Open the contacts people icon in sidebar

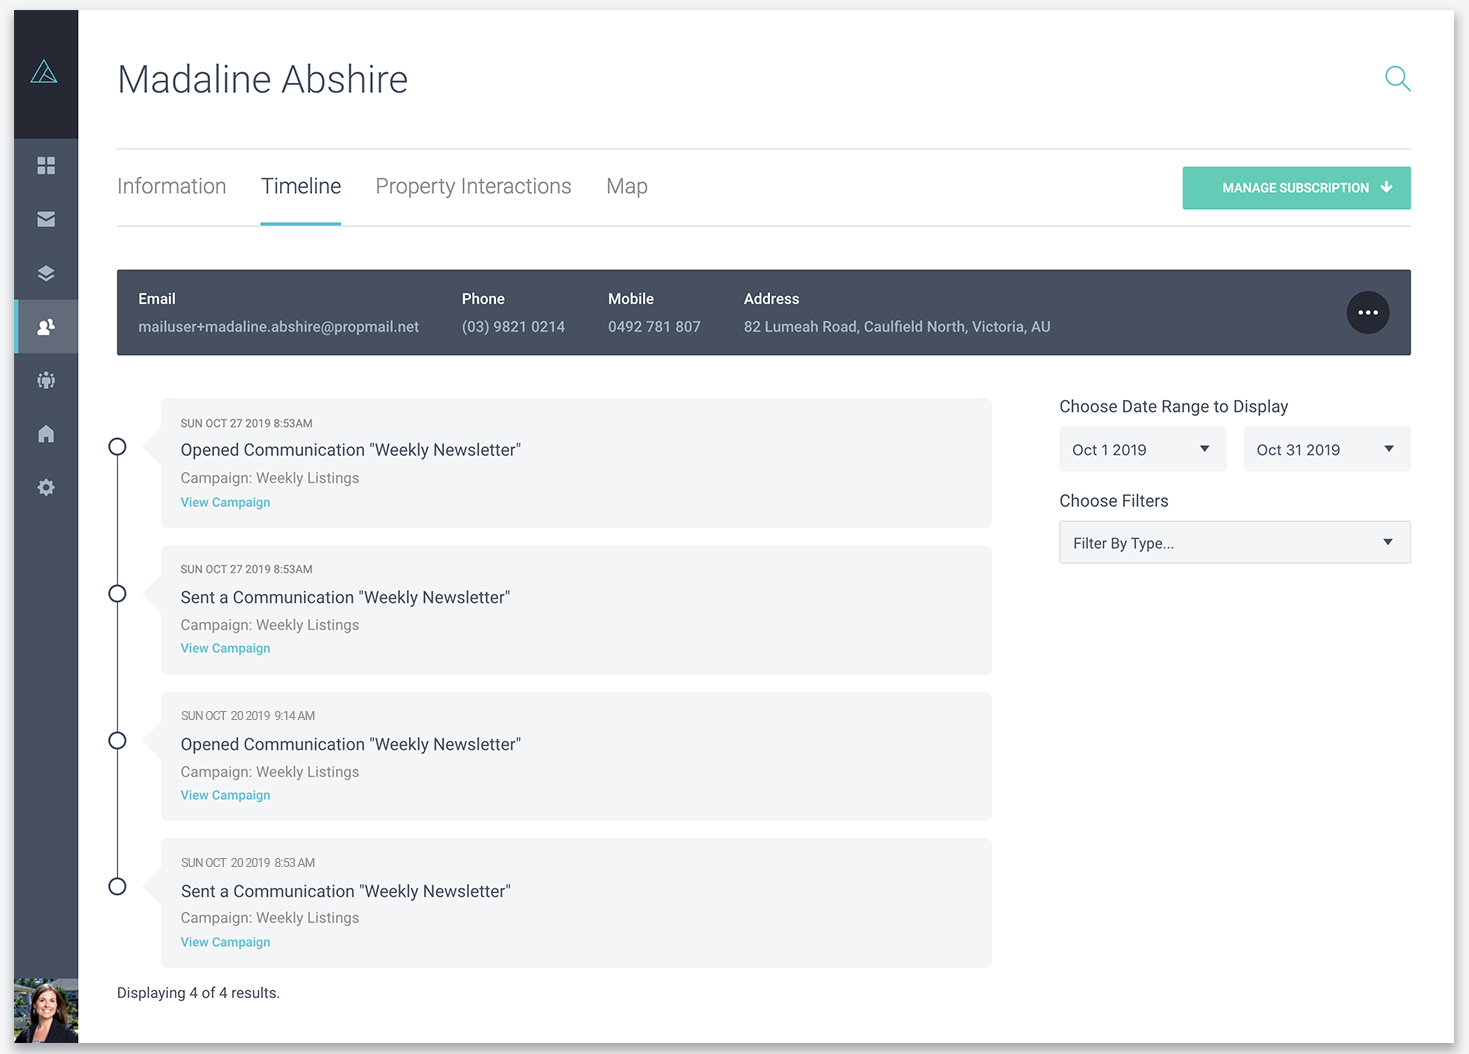46,327
